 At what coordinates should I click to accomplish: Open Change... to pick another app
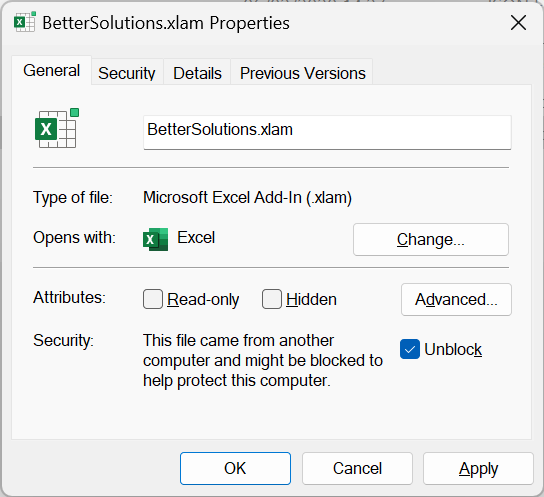431,240
